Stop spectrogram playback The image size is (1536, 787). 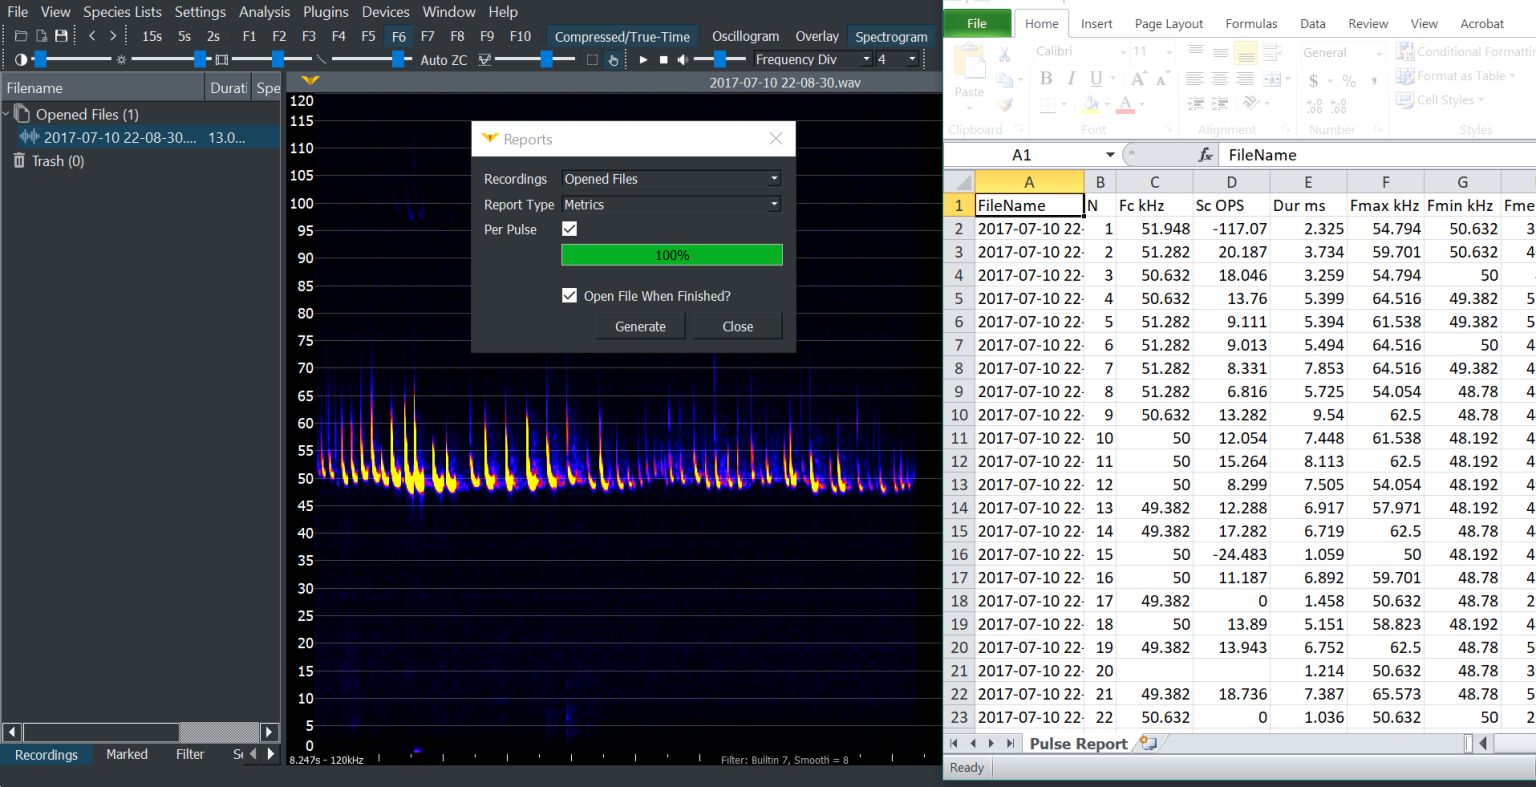pyautogui.click(x=662, y=59)
